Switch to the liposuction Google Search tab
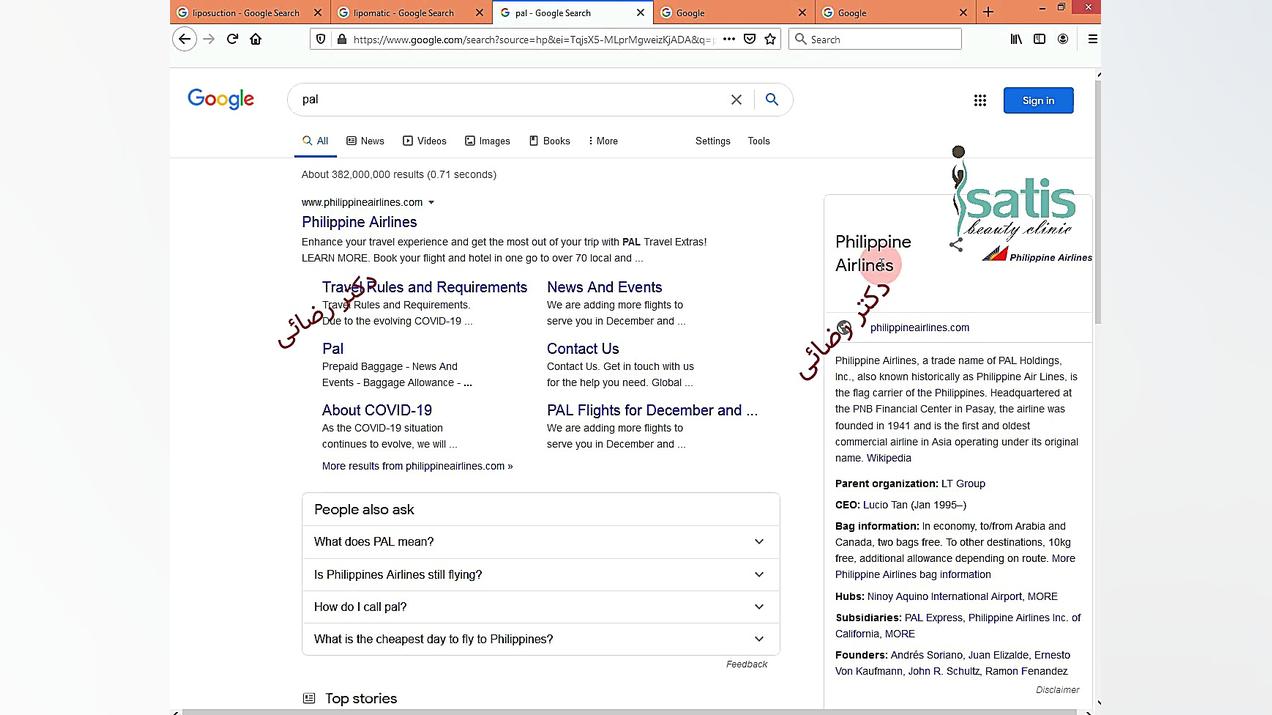Image resolution: width=1272 pixels, height=715 pixels. pos(244,13)
